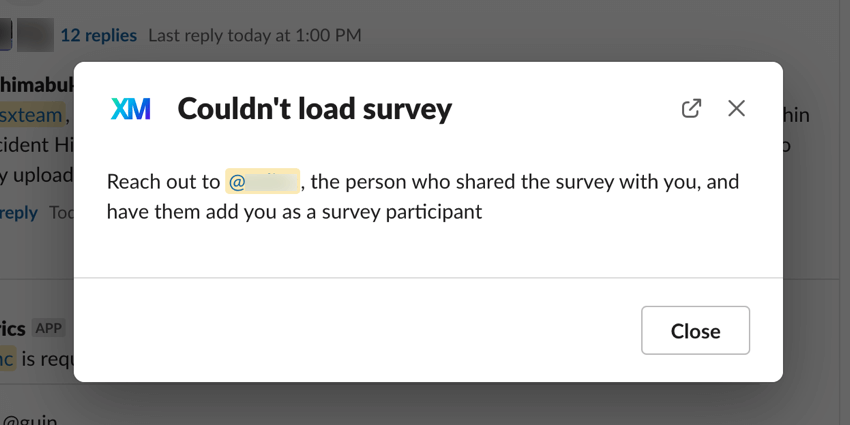The image size is (850, 425).
Task: Click the first avatar at the thread's left edge
Action: pyautogui.click(x=6, y=35)
